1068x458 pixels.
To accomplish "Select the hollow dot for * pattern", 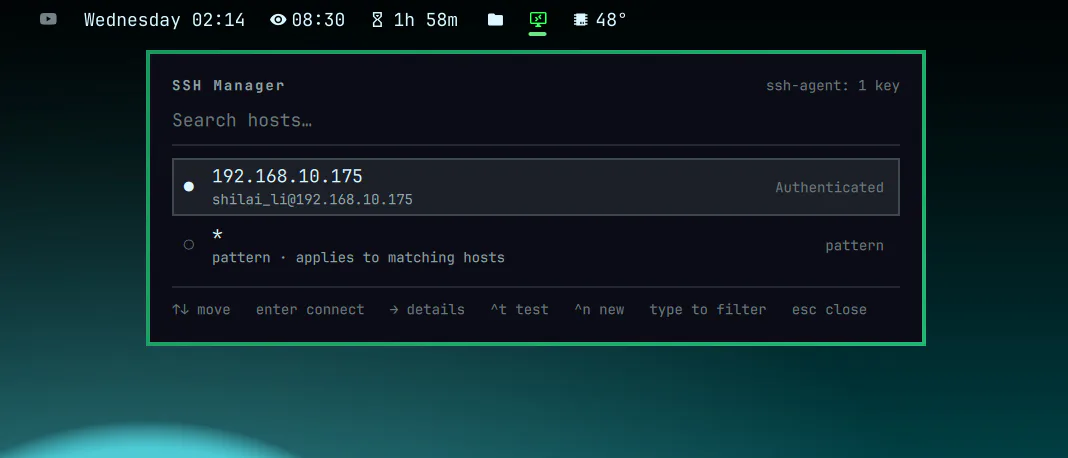I will pyautogui.click(x=189, y=245).
